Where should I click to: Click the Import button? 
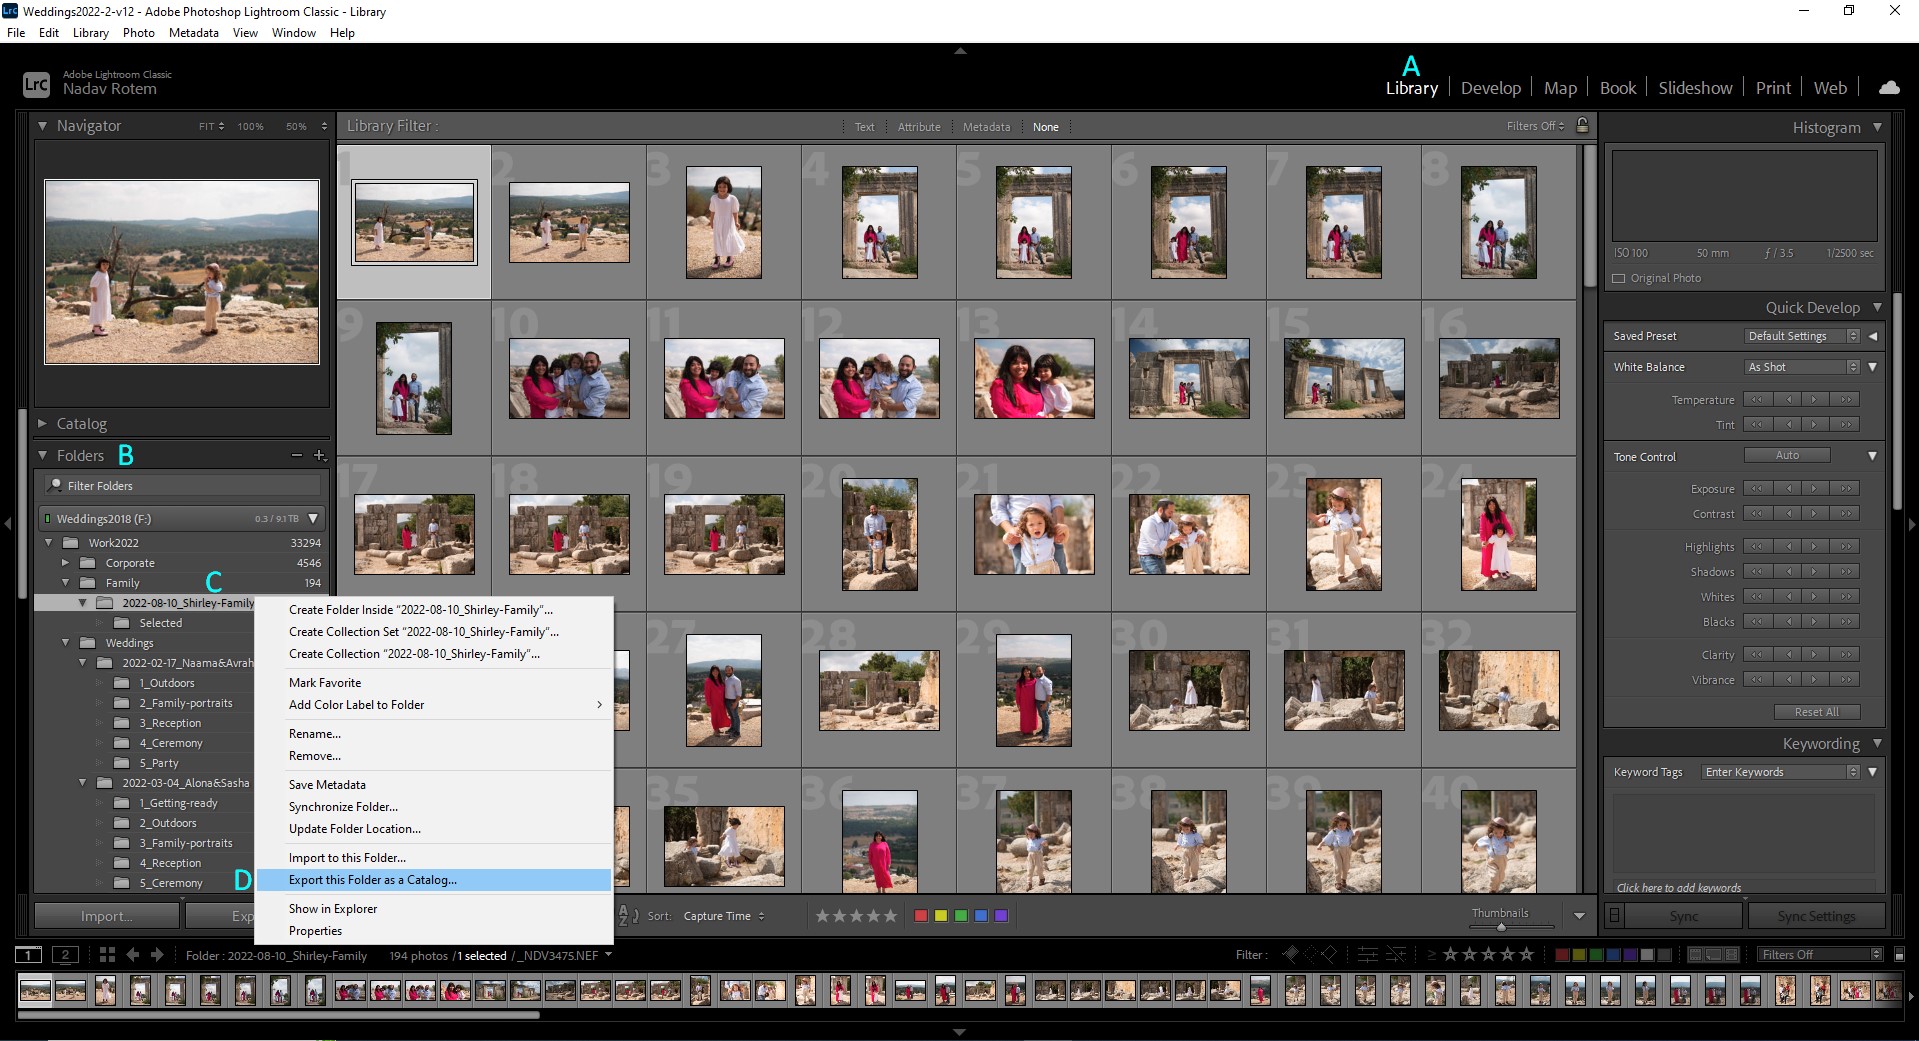tap(107, 916)
